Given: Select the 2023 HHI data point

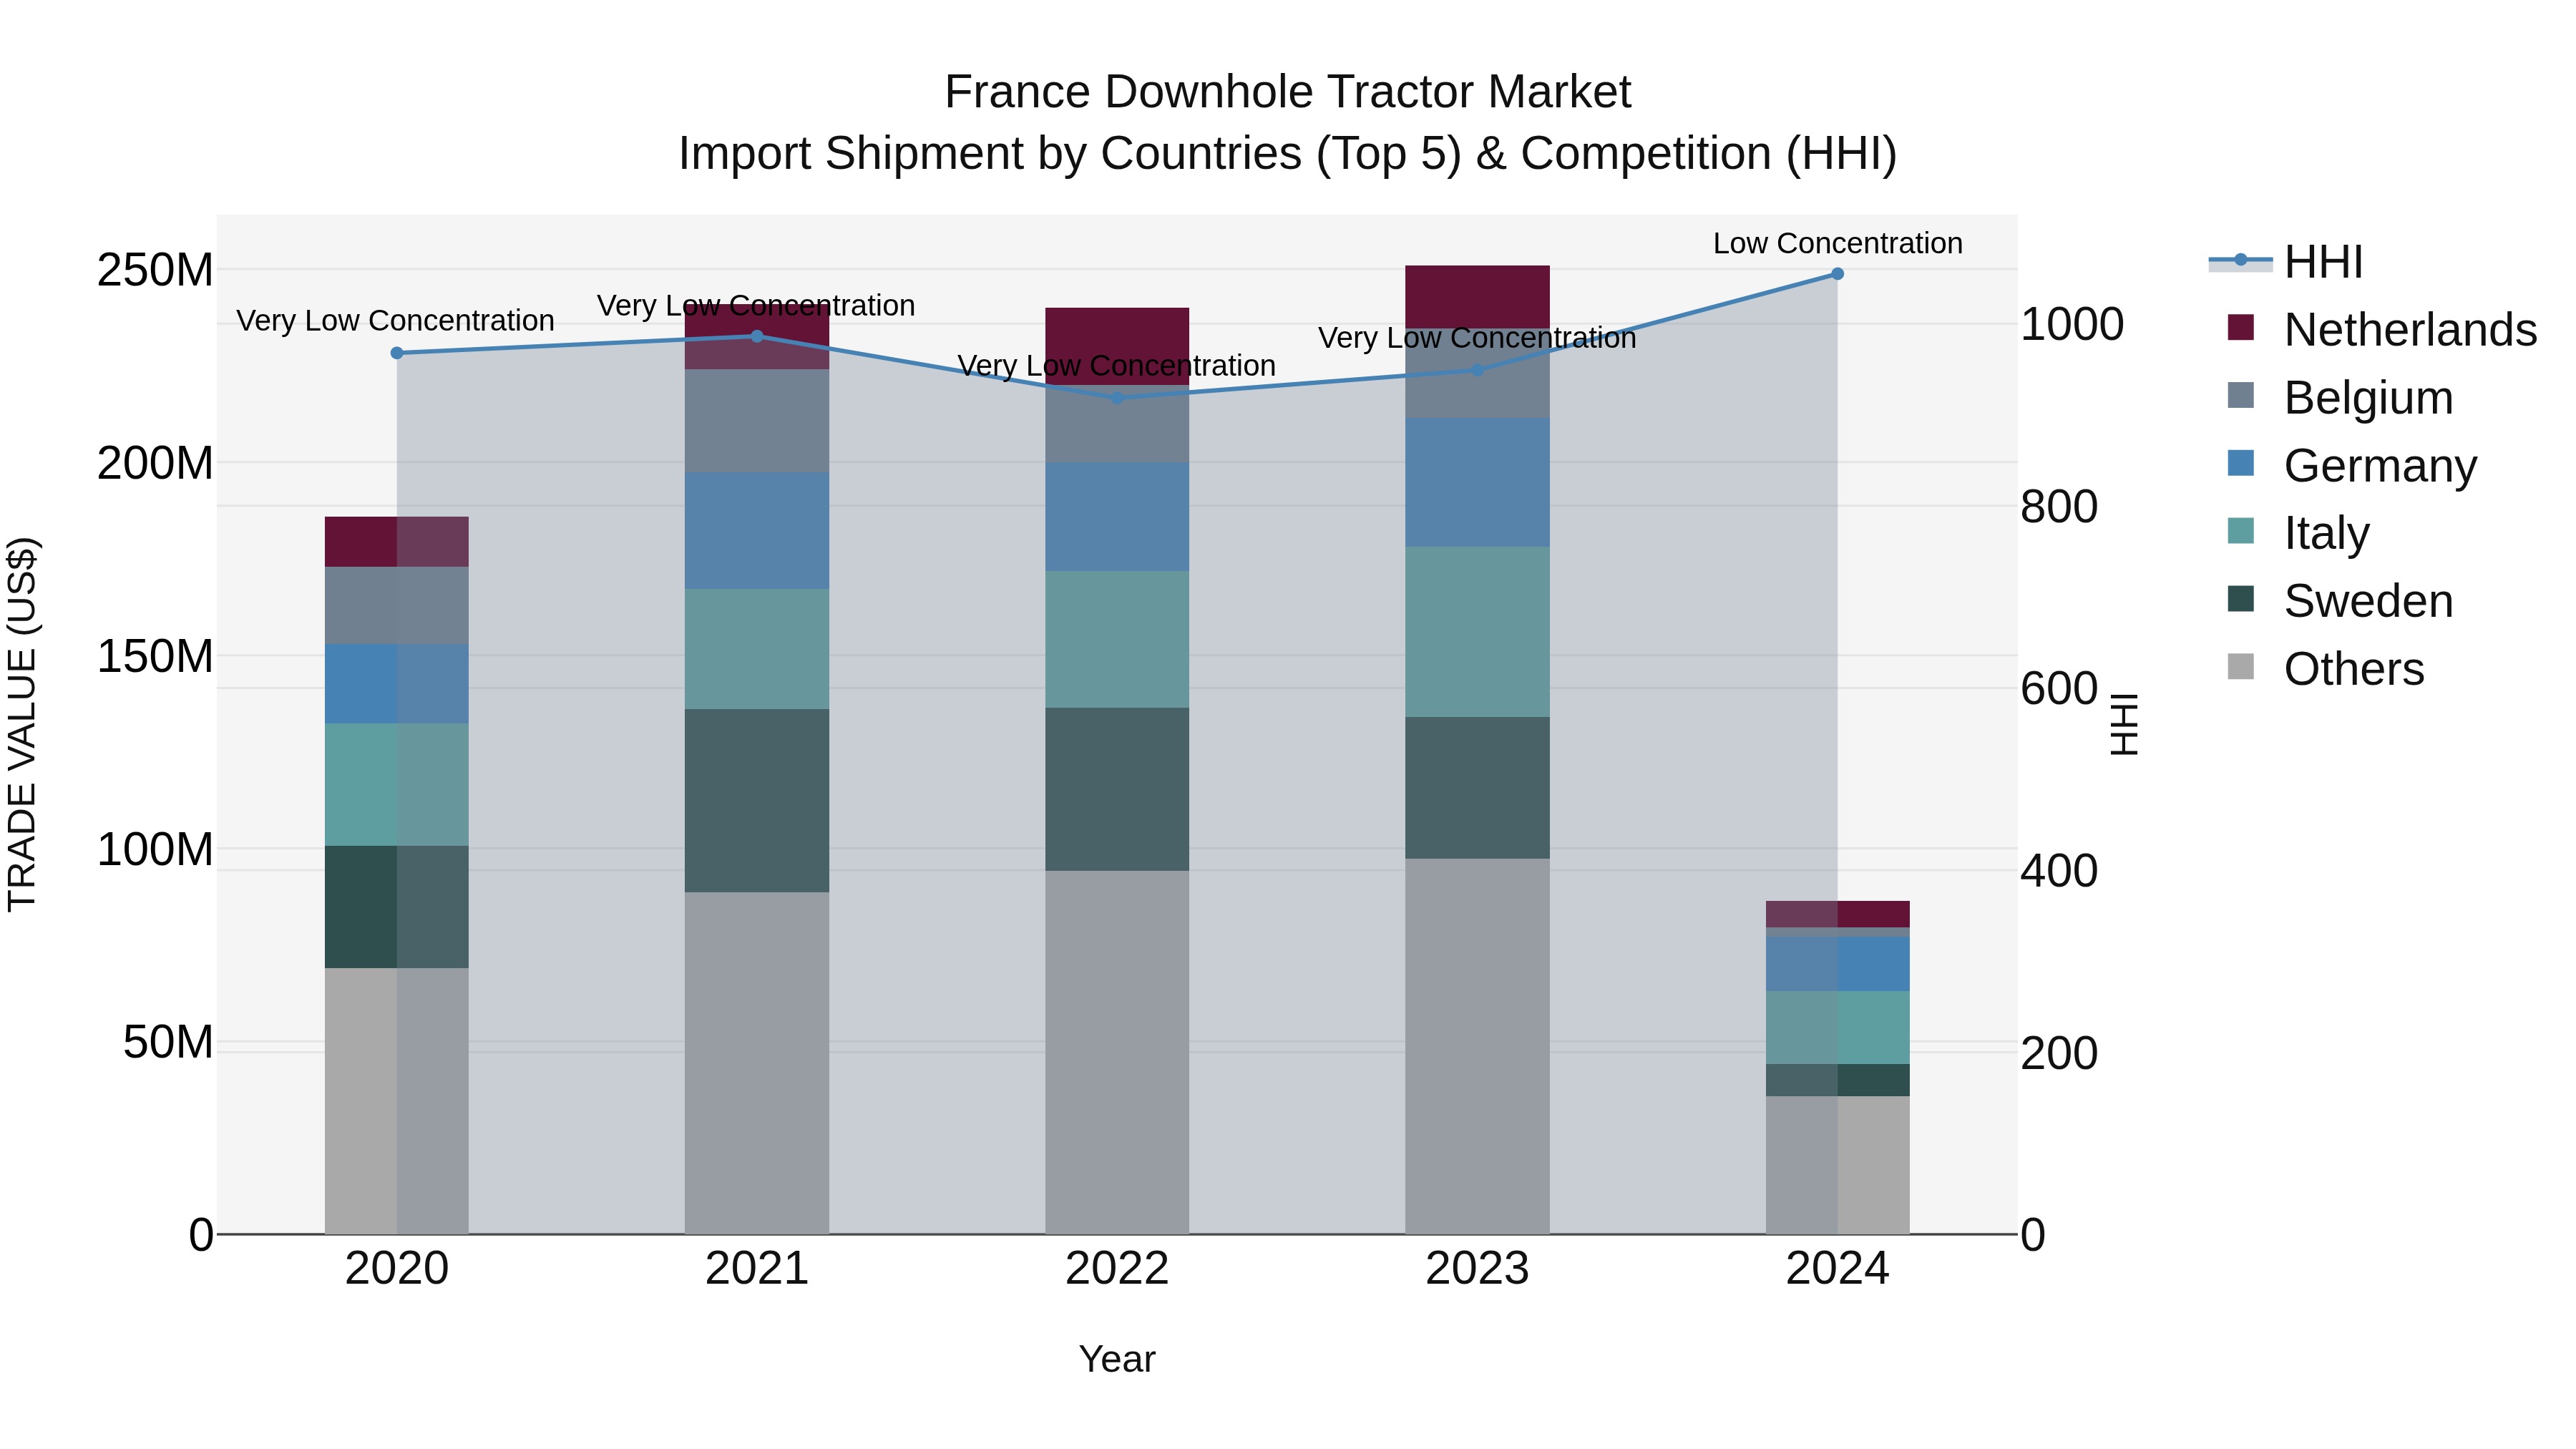Looking at the screenshot, I should coord(1478,370).
